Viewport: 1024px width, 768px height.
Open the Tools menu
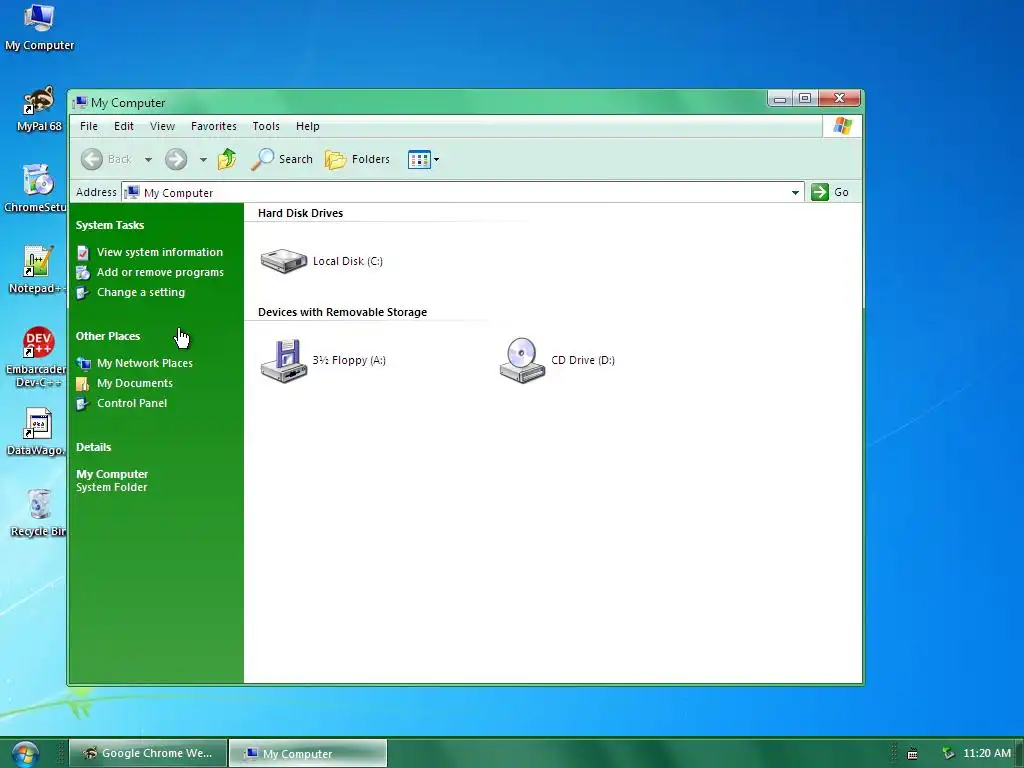(x=266, y=126)
